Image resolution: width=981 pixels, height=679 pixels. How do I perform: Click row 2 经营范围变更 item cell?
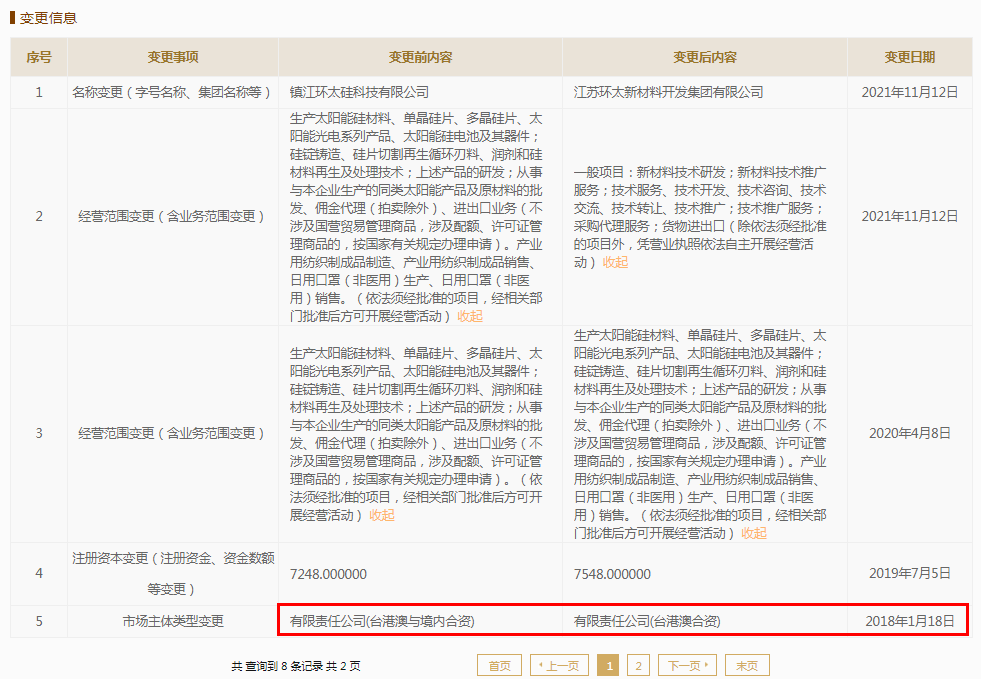(173, 217)
